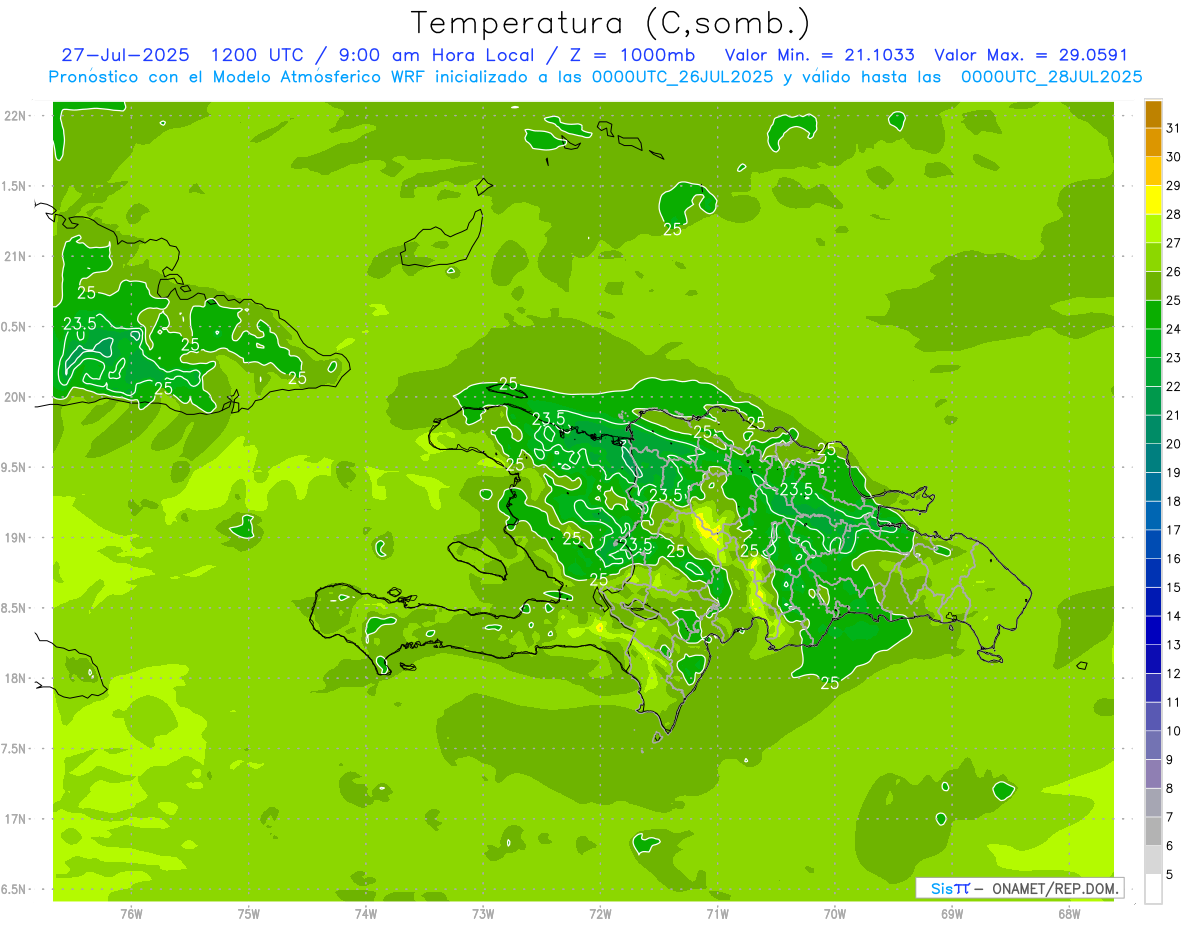Viewport: 1200px width, 927px height.
Task: Click the model initialization time 0000UTC_26JUL2025
Action: coord(683,77)
